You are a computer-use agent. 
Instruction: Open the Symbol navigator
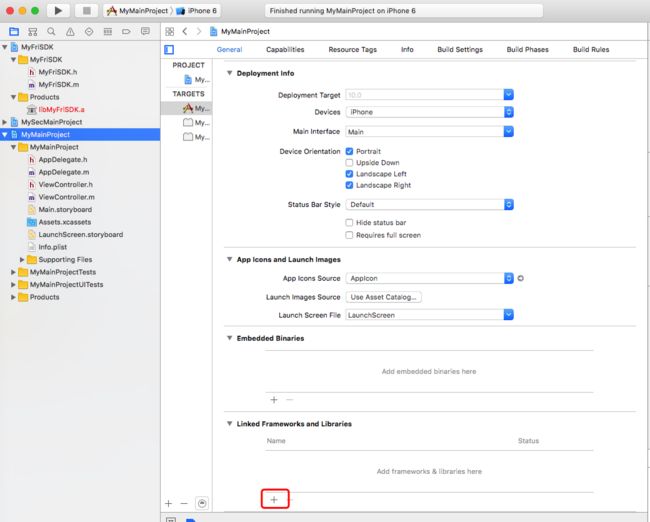pos(33,32)
